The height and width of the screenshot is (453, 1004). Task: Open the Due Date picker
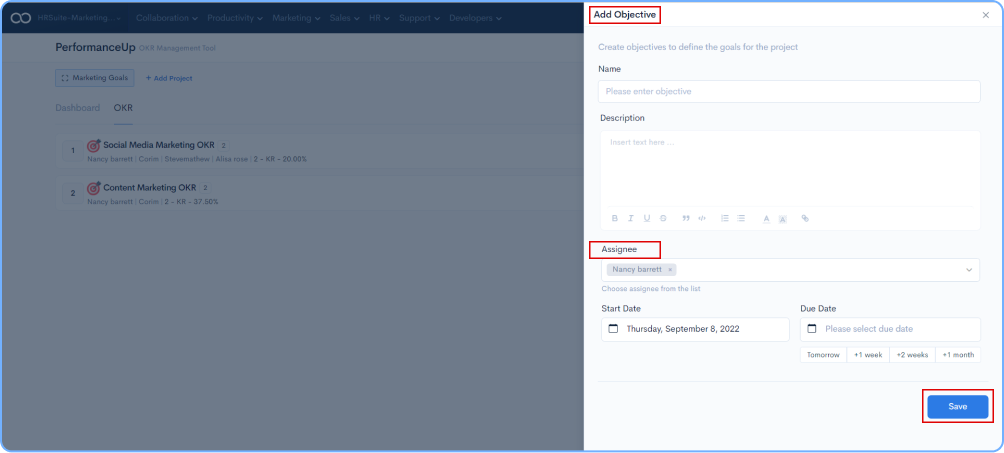(x=890, y=329)
